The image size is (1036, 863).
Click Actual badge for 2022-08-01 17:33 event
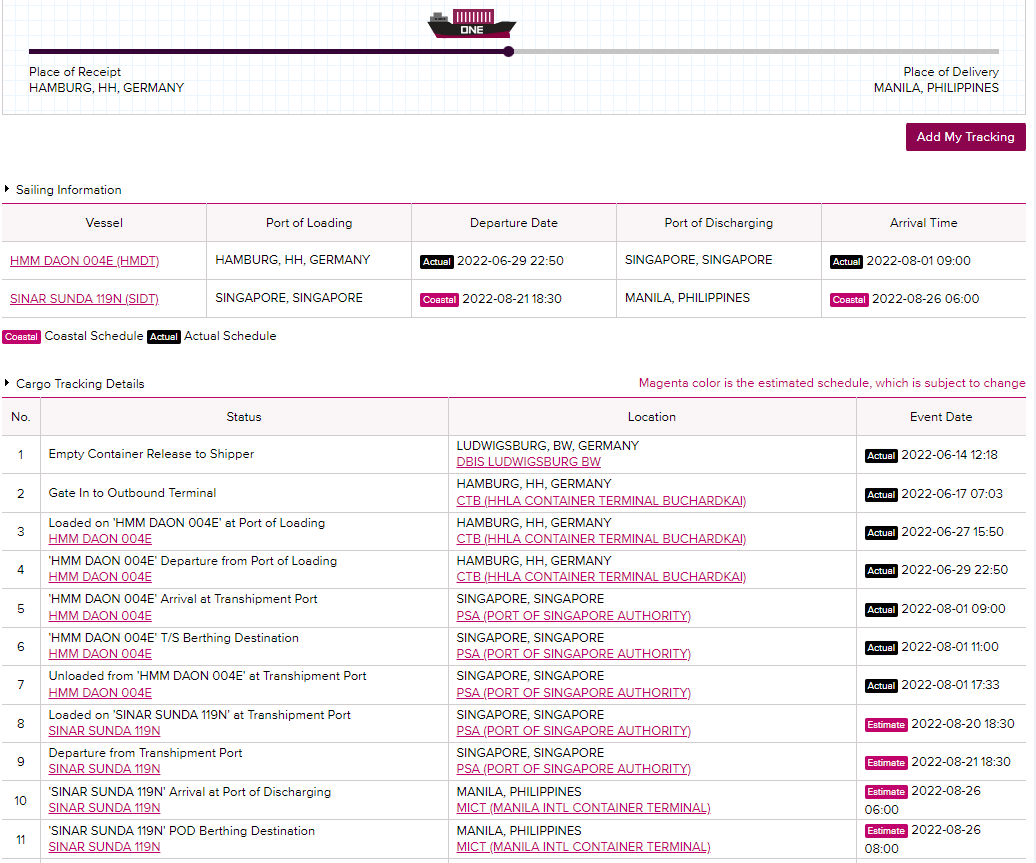tap(881, 686)
